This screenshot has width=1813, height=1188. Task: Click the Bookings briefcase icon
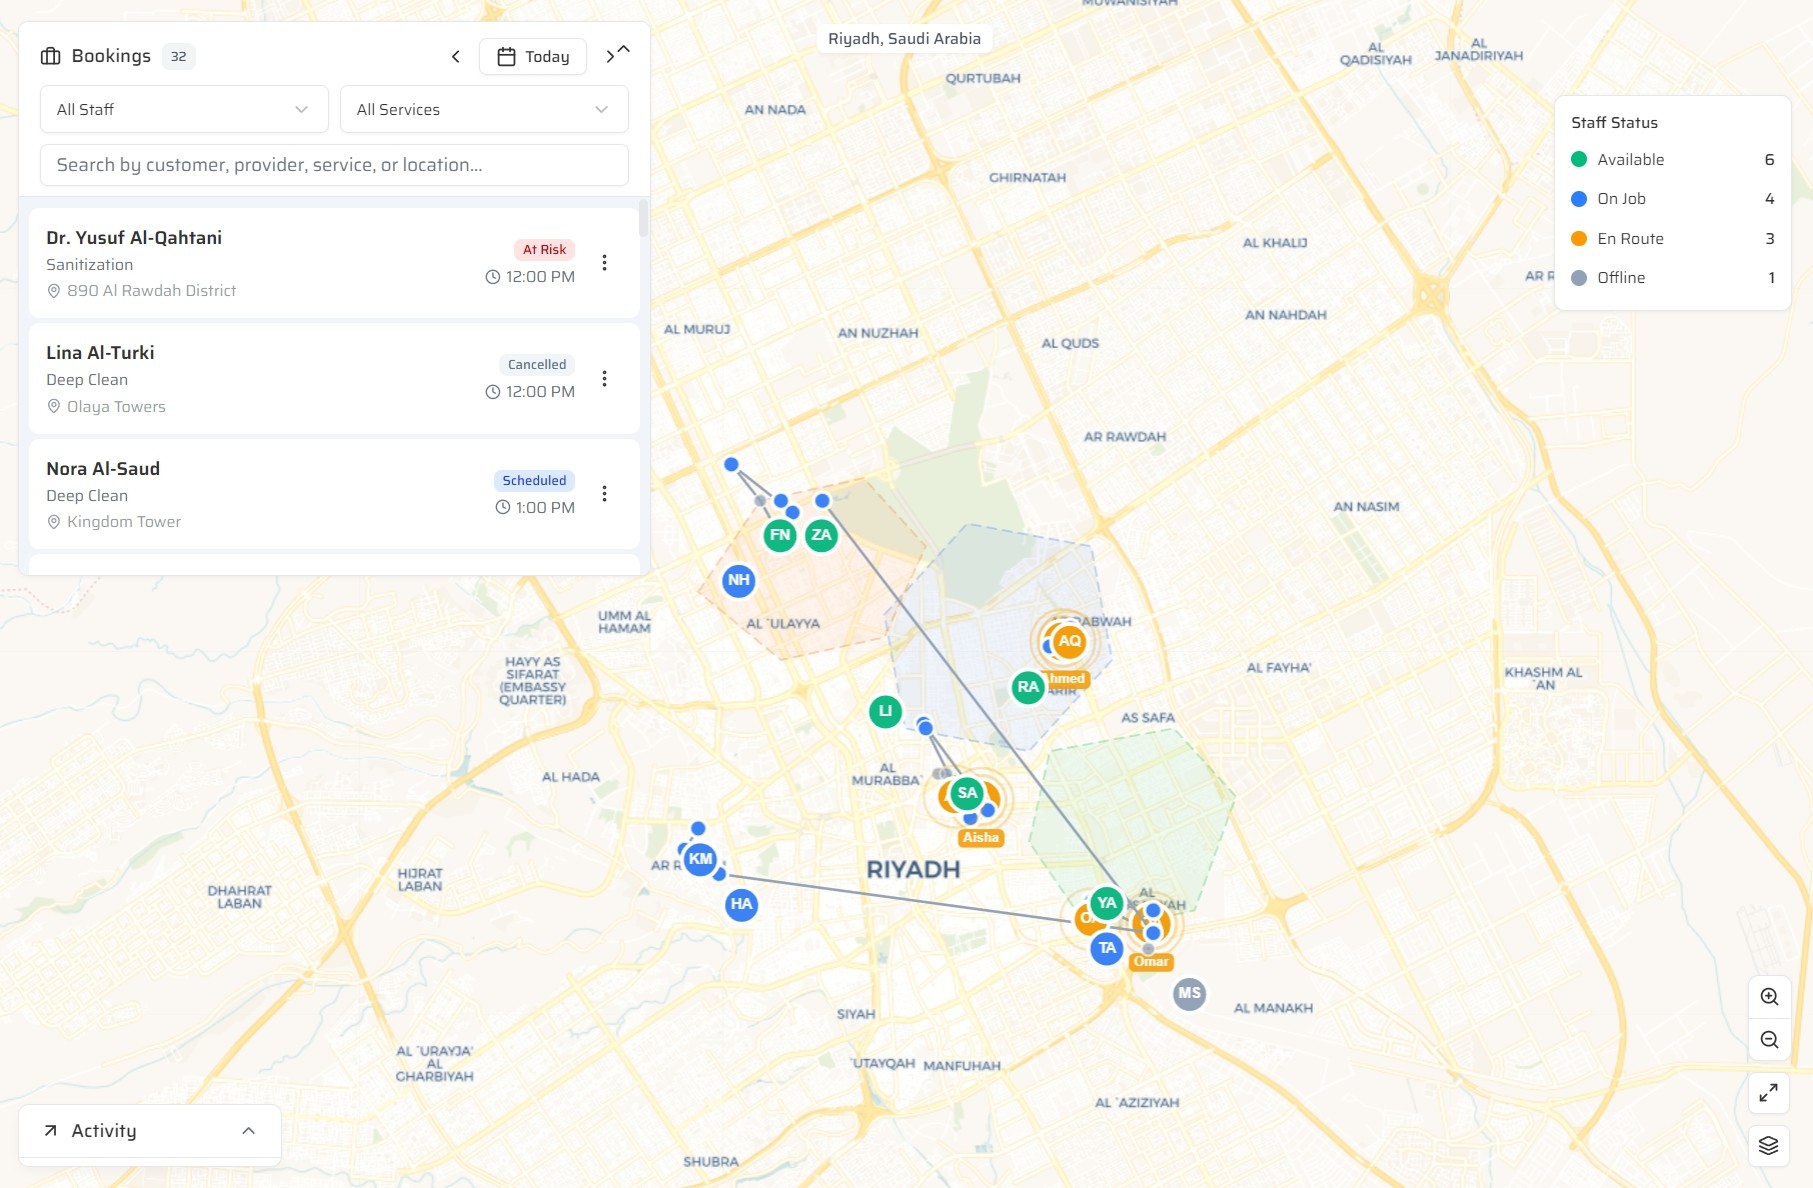50,56
